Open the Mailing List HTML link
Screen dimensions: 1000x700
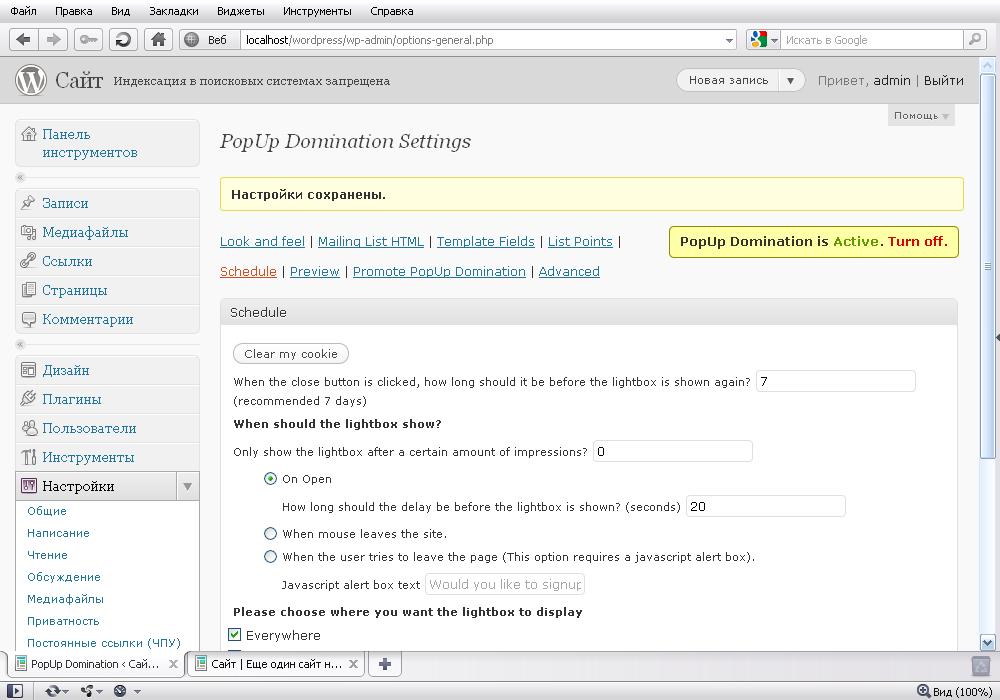tap(371, 242)
